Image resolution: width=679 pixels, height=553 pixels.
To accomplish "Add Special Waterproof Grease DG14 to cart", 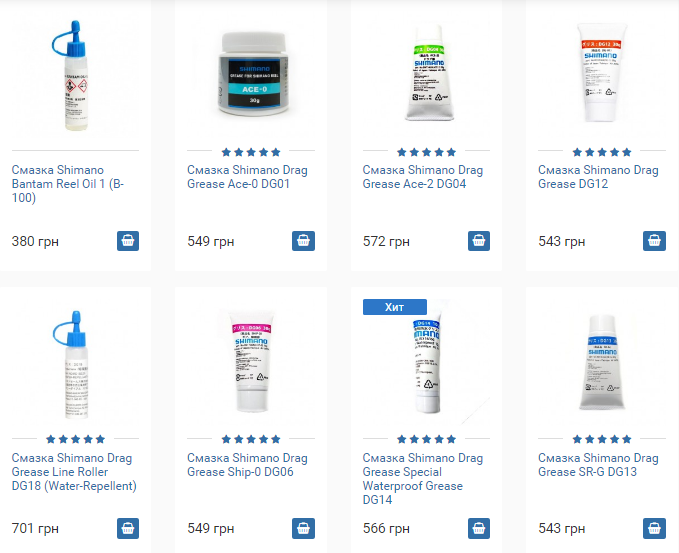I will tap(479, 528).
